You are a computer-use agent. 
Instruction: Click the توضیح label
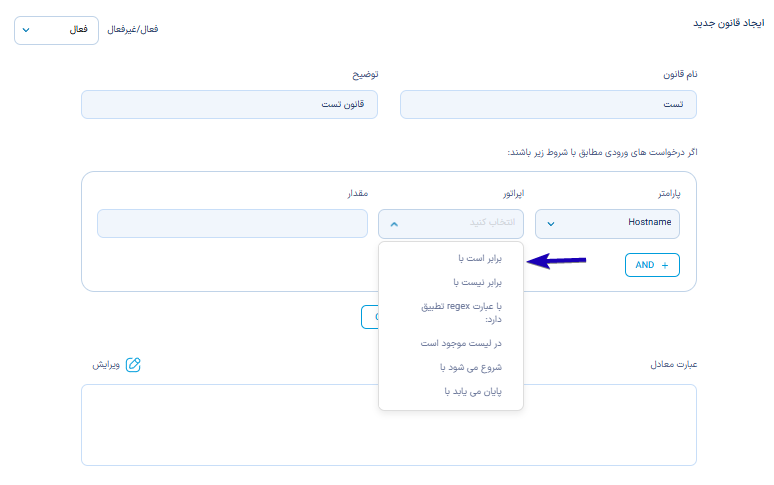click(365, 75)
